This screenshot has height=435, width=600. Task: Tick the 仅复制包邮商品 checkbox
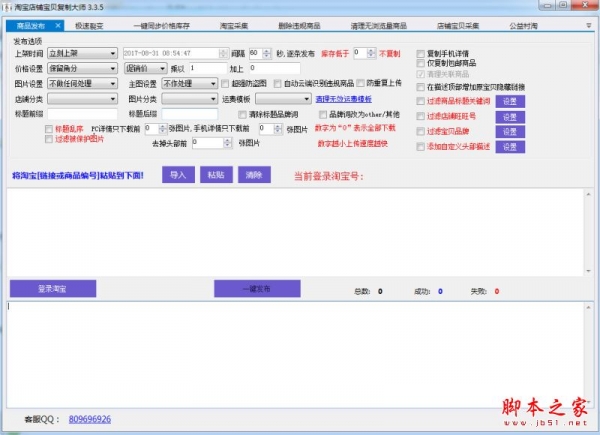pos(421,63)
